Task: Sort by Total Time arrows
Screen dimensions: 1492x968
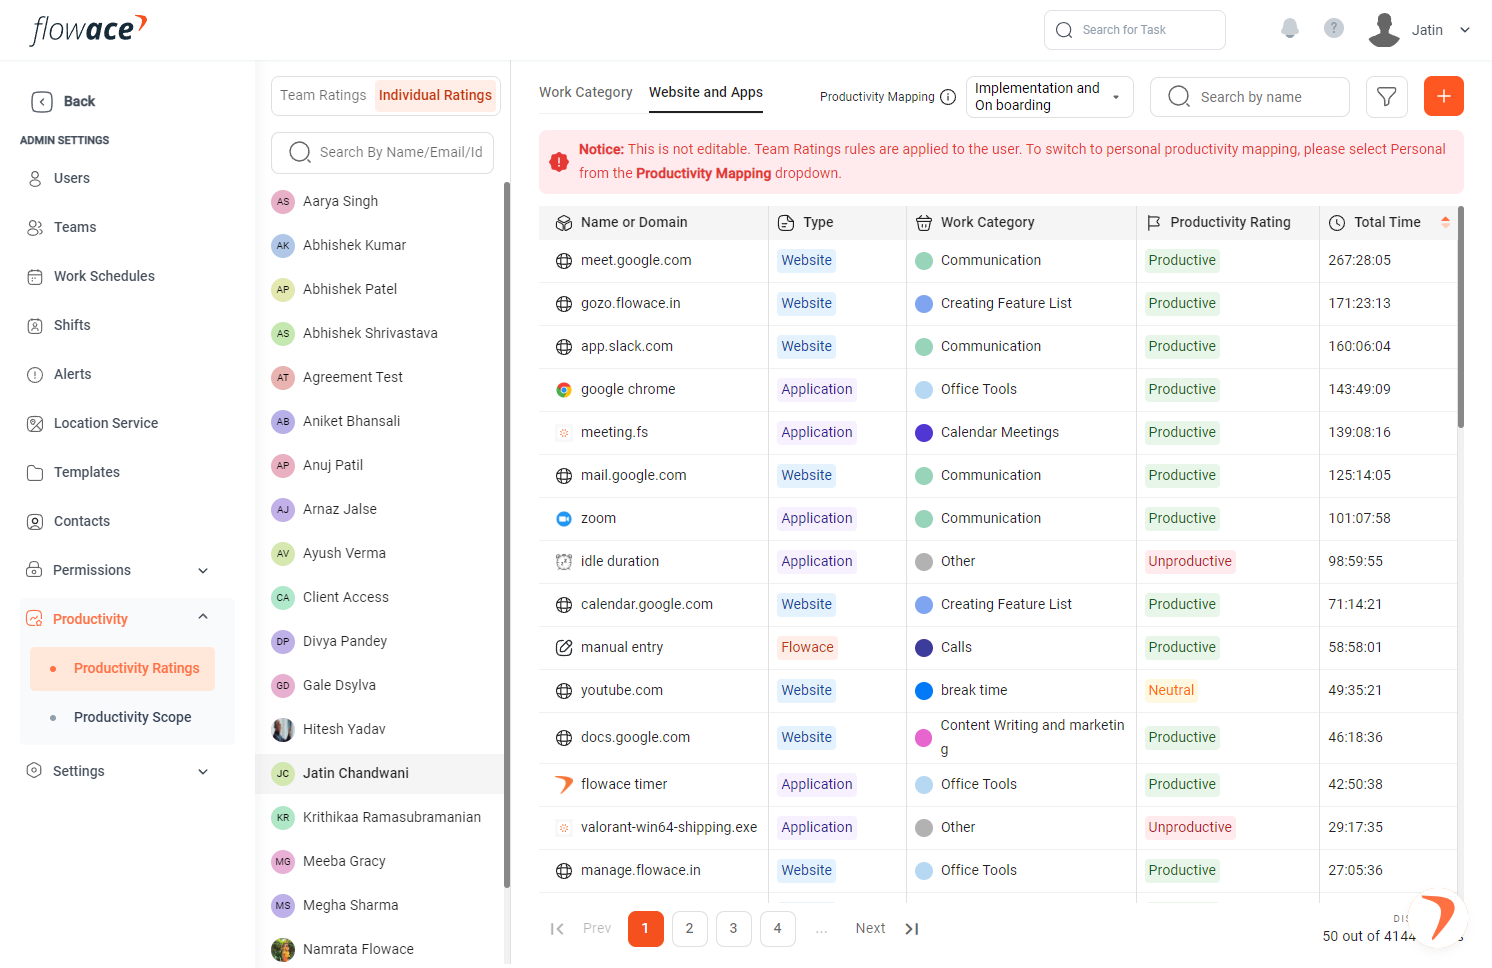Action: pyautogui.click(x=1445, y=222)
